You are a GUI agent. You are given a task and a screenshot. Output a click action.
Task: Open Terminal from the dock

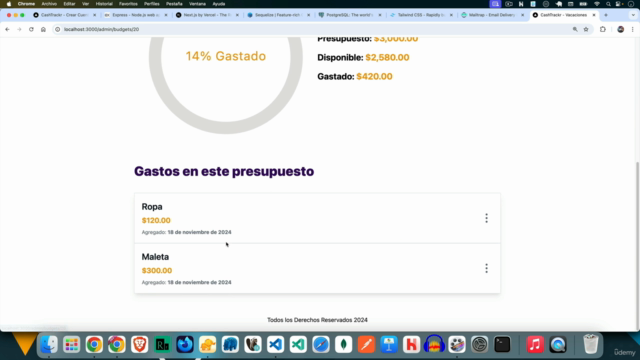point(502,344)
